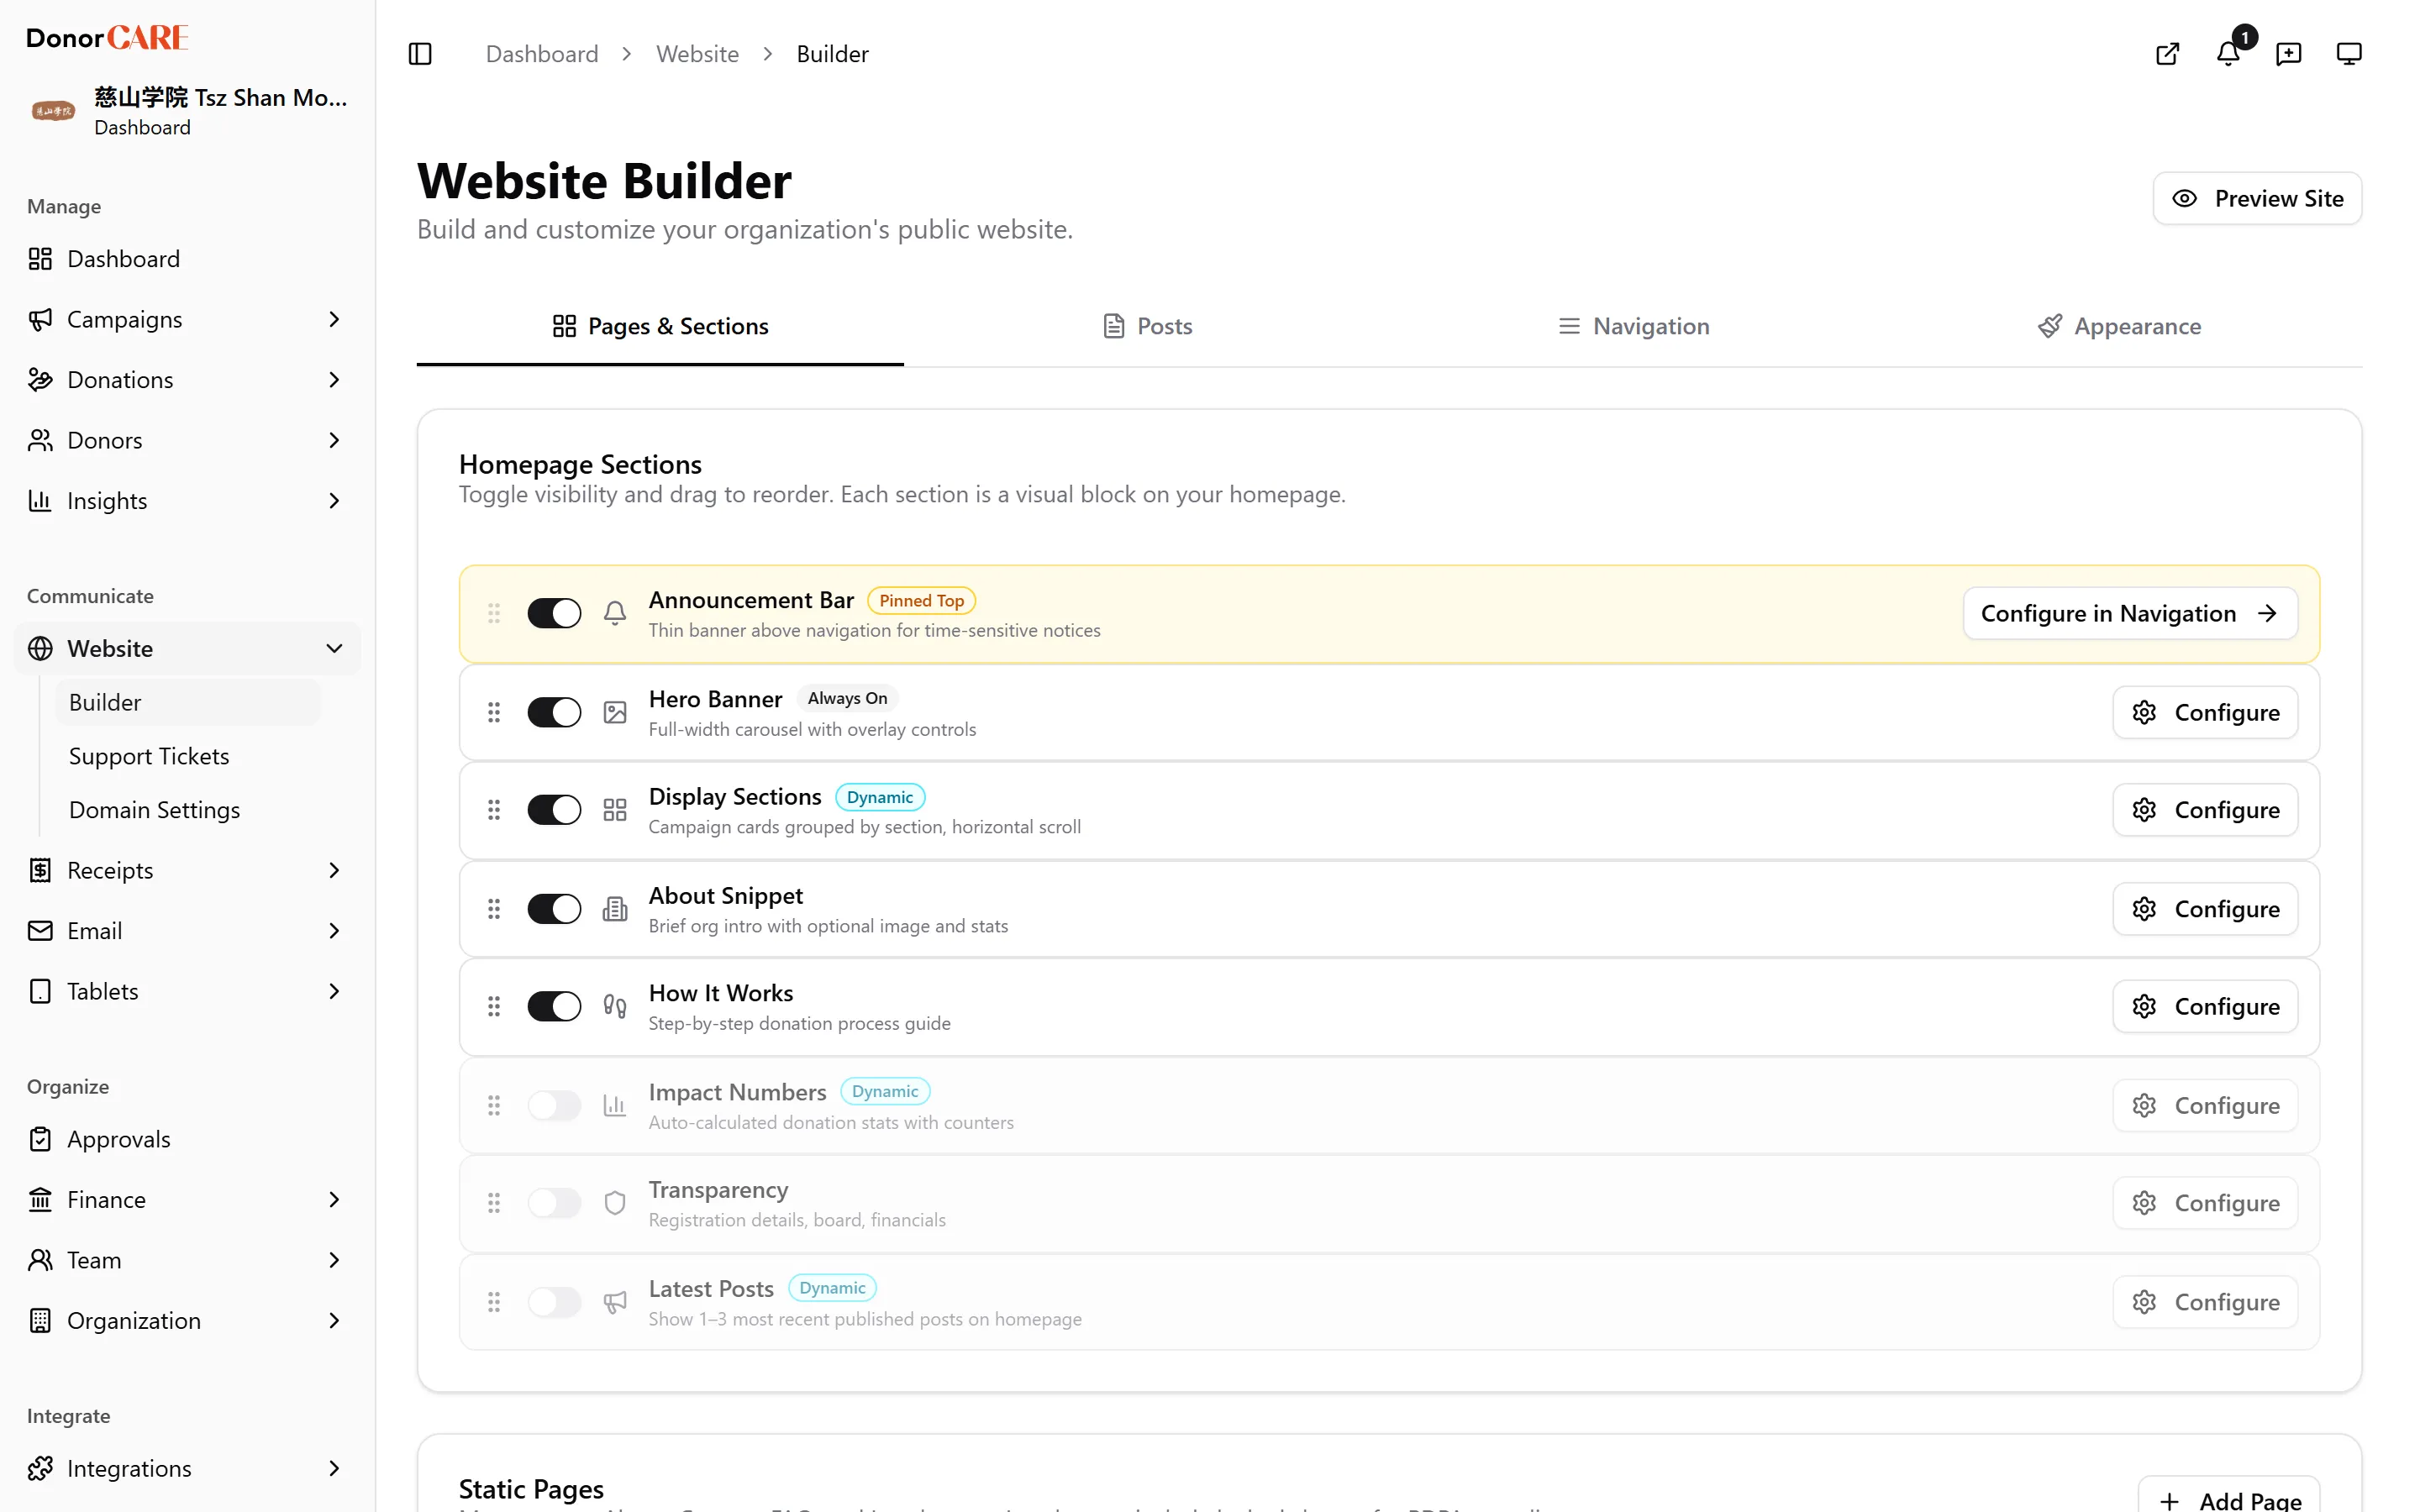Expand the Receipts menu chevron
Image resolution: width=2420 pixels, height=1512 pixels.
pyautogui.click(x=334, y=870)
